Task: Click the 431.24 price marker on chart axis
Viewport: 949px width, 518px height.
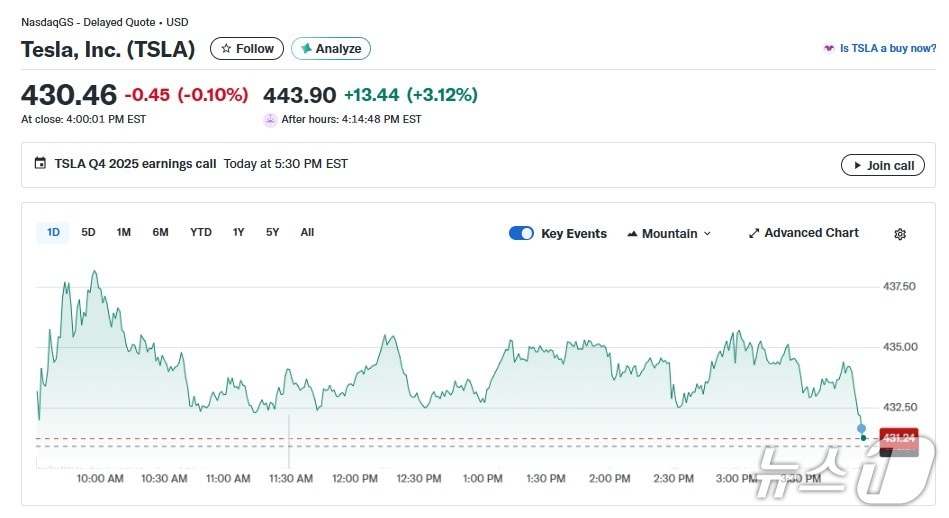Action: 897,438
